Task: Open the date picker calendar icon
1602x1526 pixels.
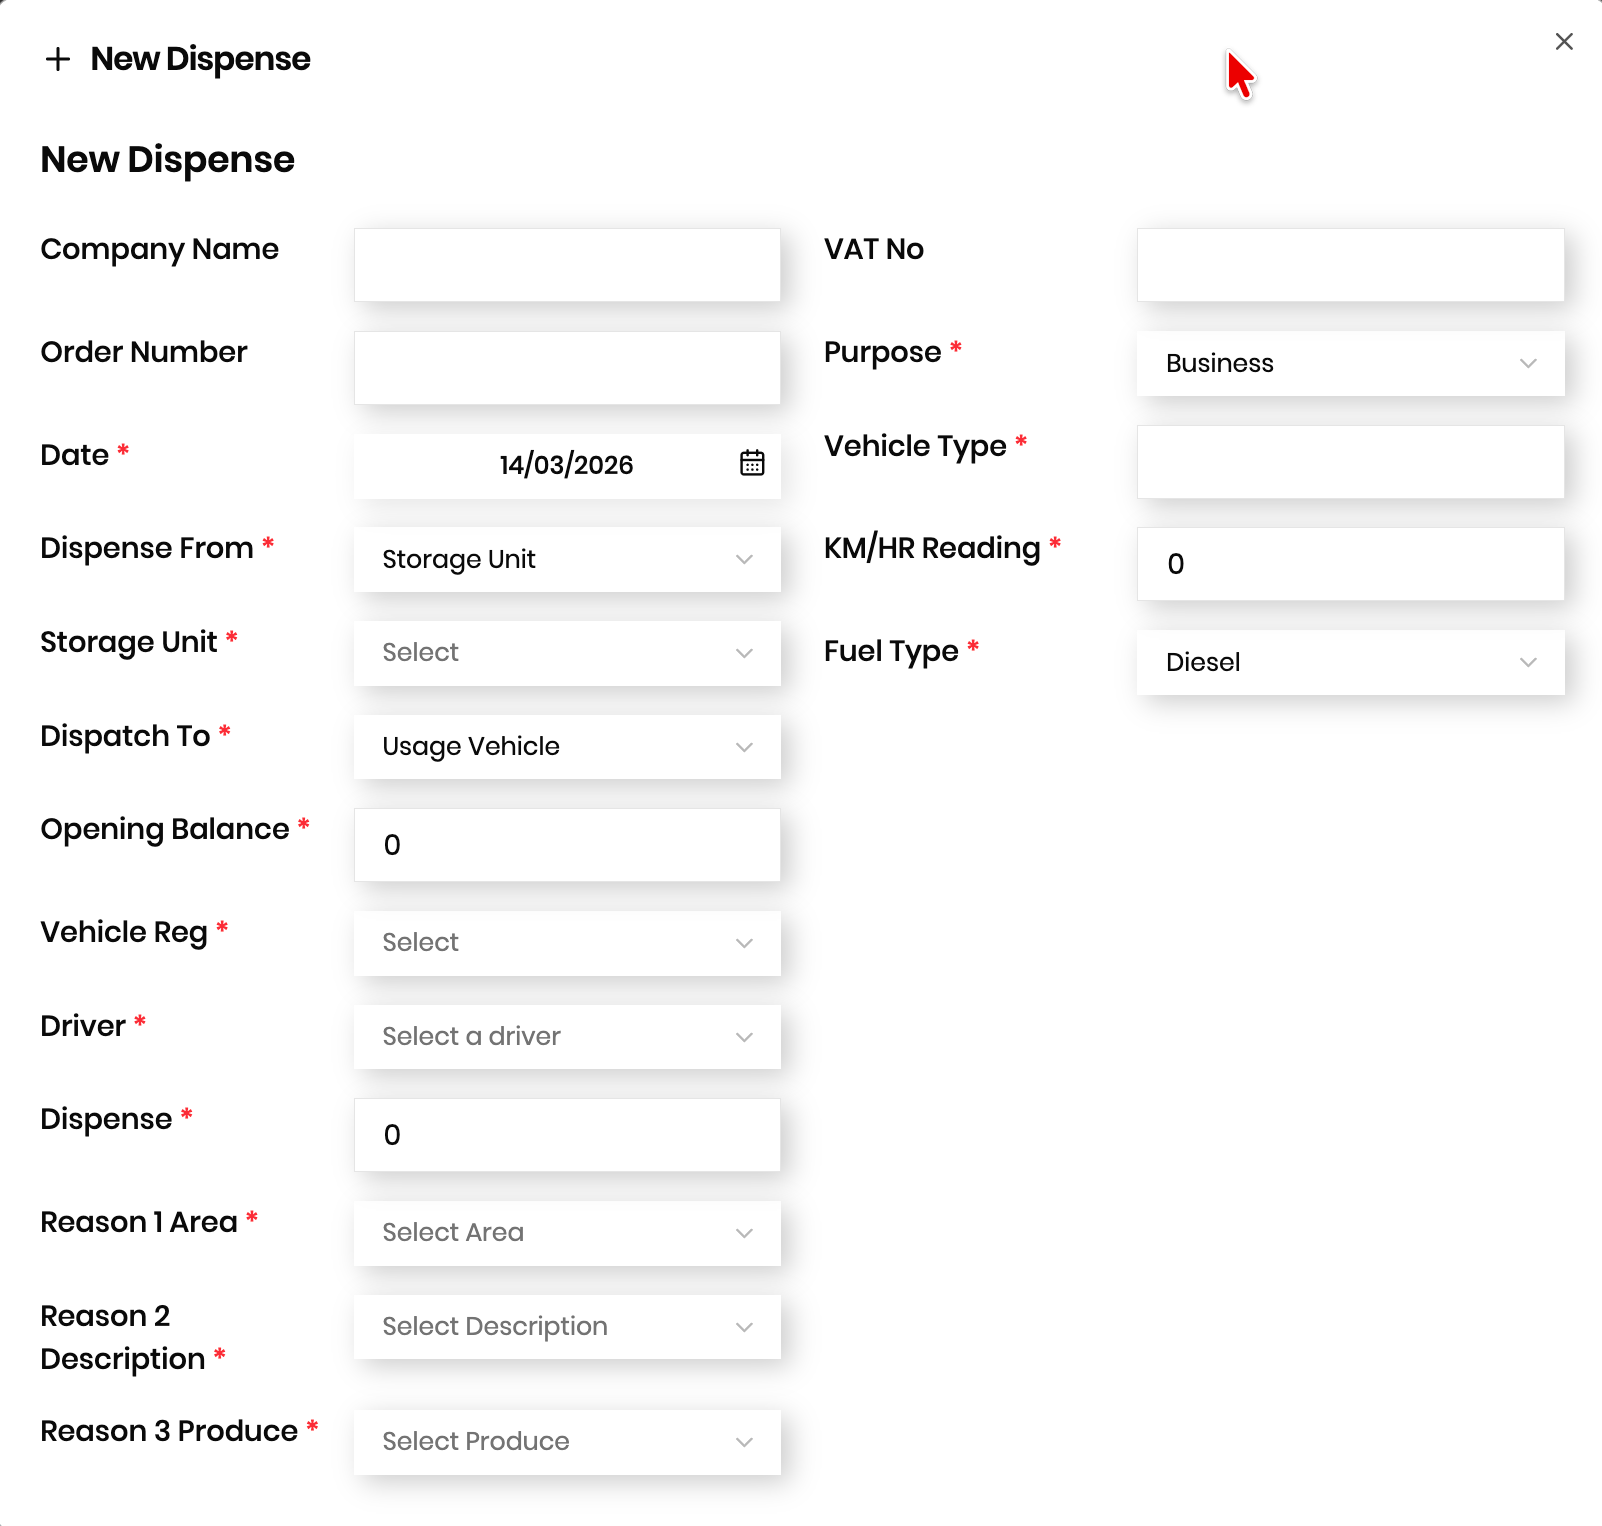Action: tap(752, 463)
